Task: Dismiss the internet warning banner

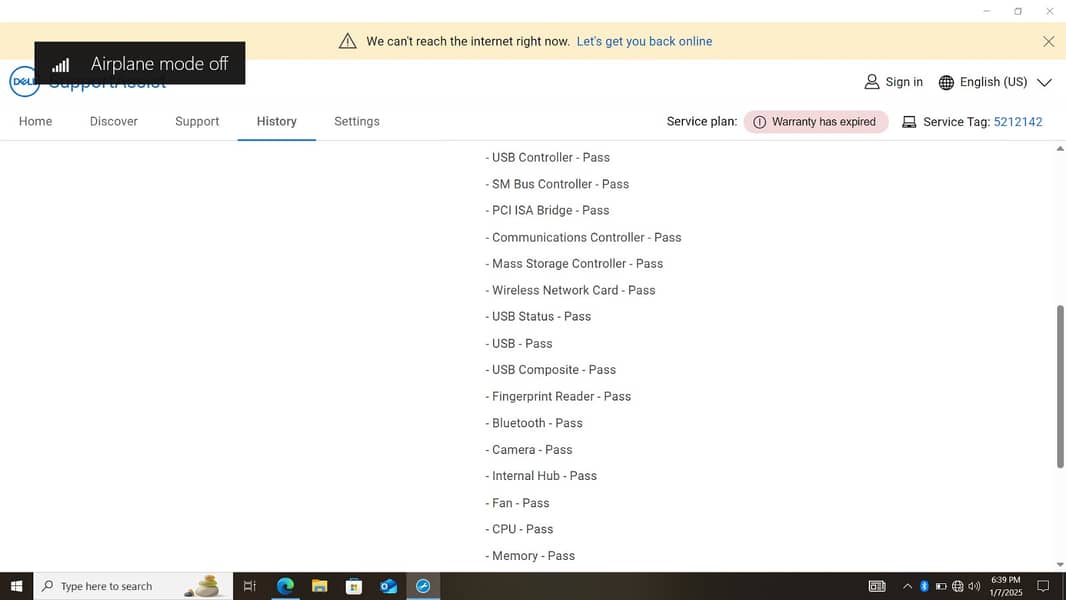Action: (1048, 41)
